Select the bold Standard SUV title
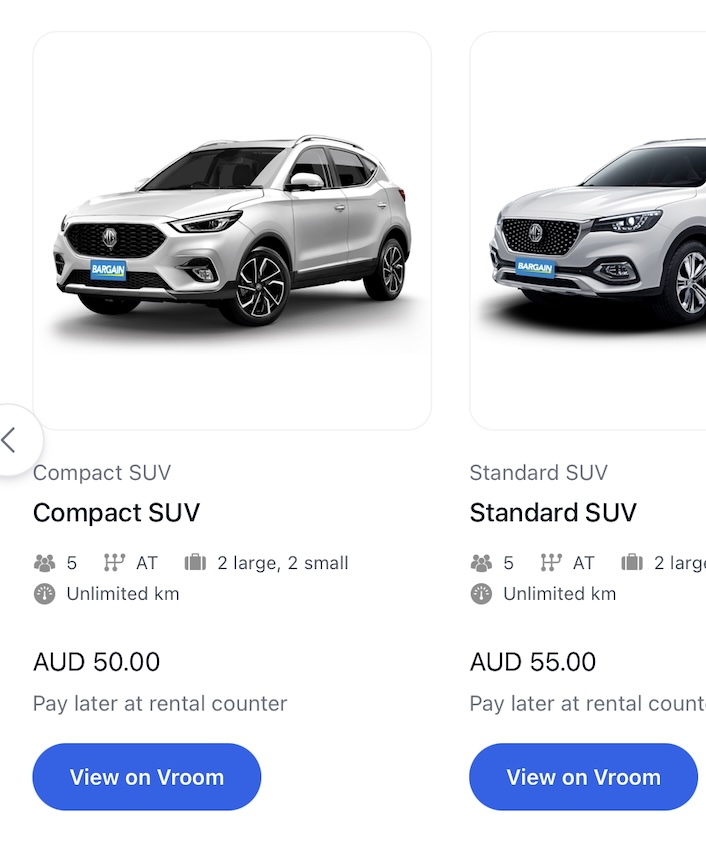The height and width of the screenshot is (860, 706). coord(553,513)
